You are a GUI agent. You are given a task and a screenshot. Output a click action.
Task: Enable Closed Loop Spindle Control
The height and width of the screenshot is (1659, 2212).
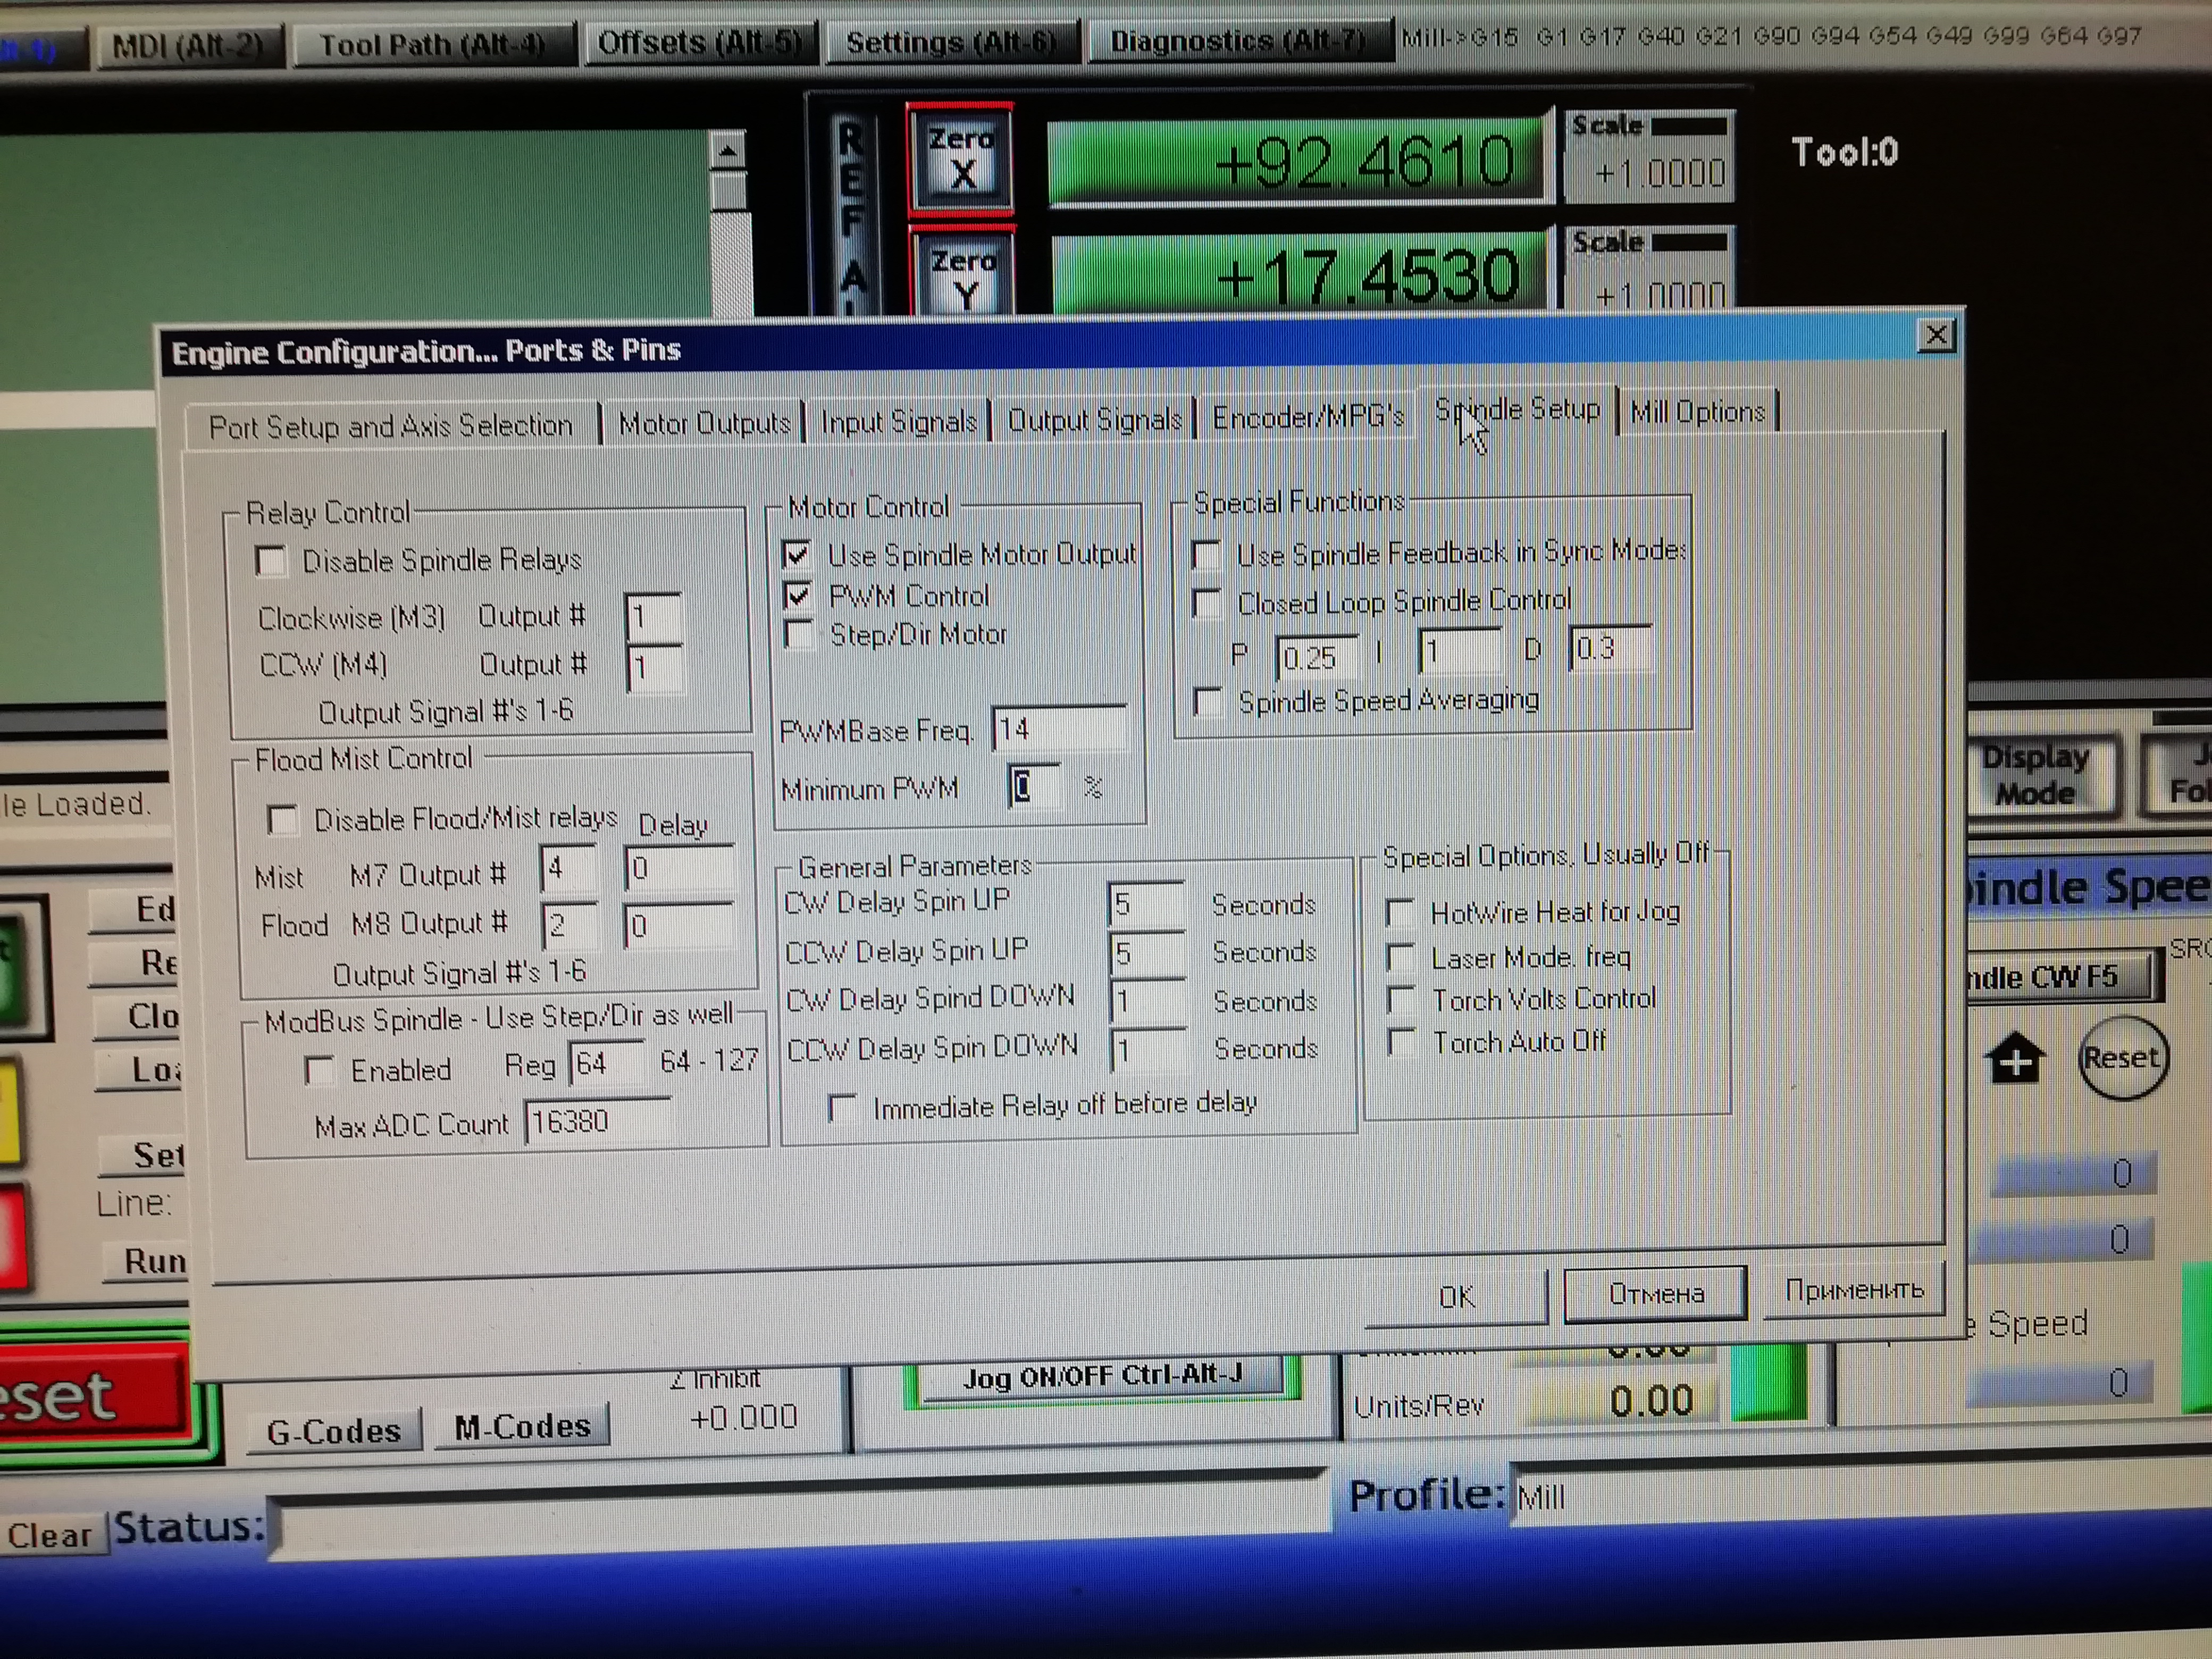pos(1208,603)
